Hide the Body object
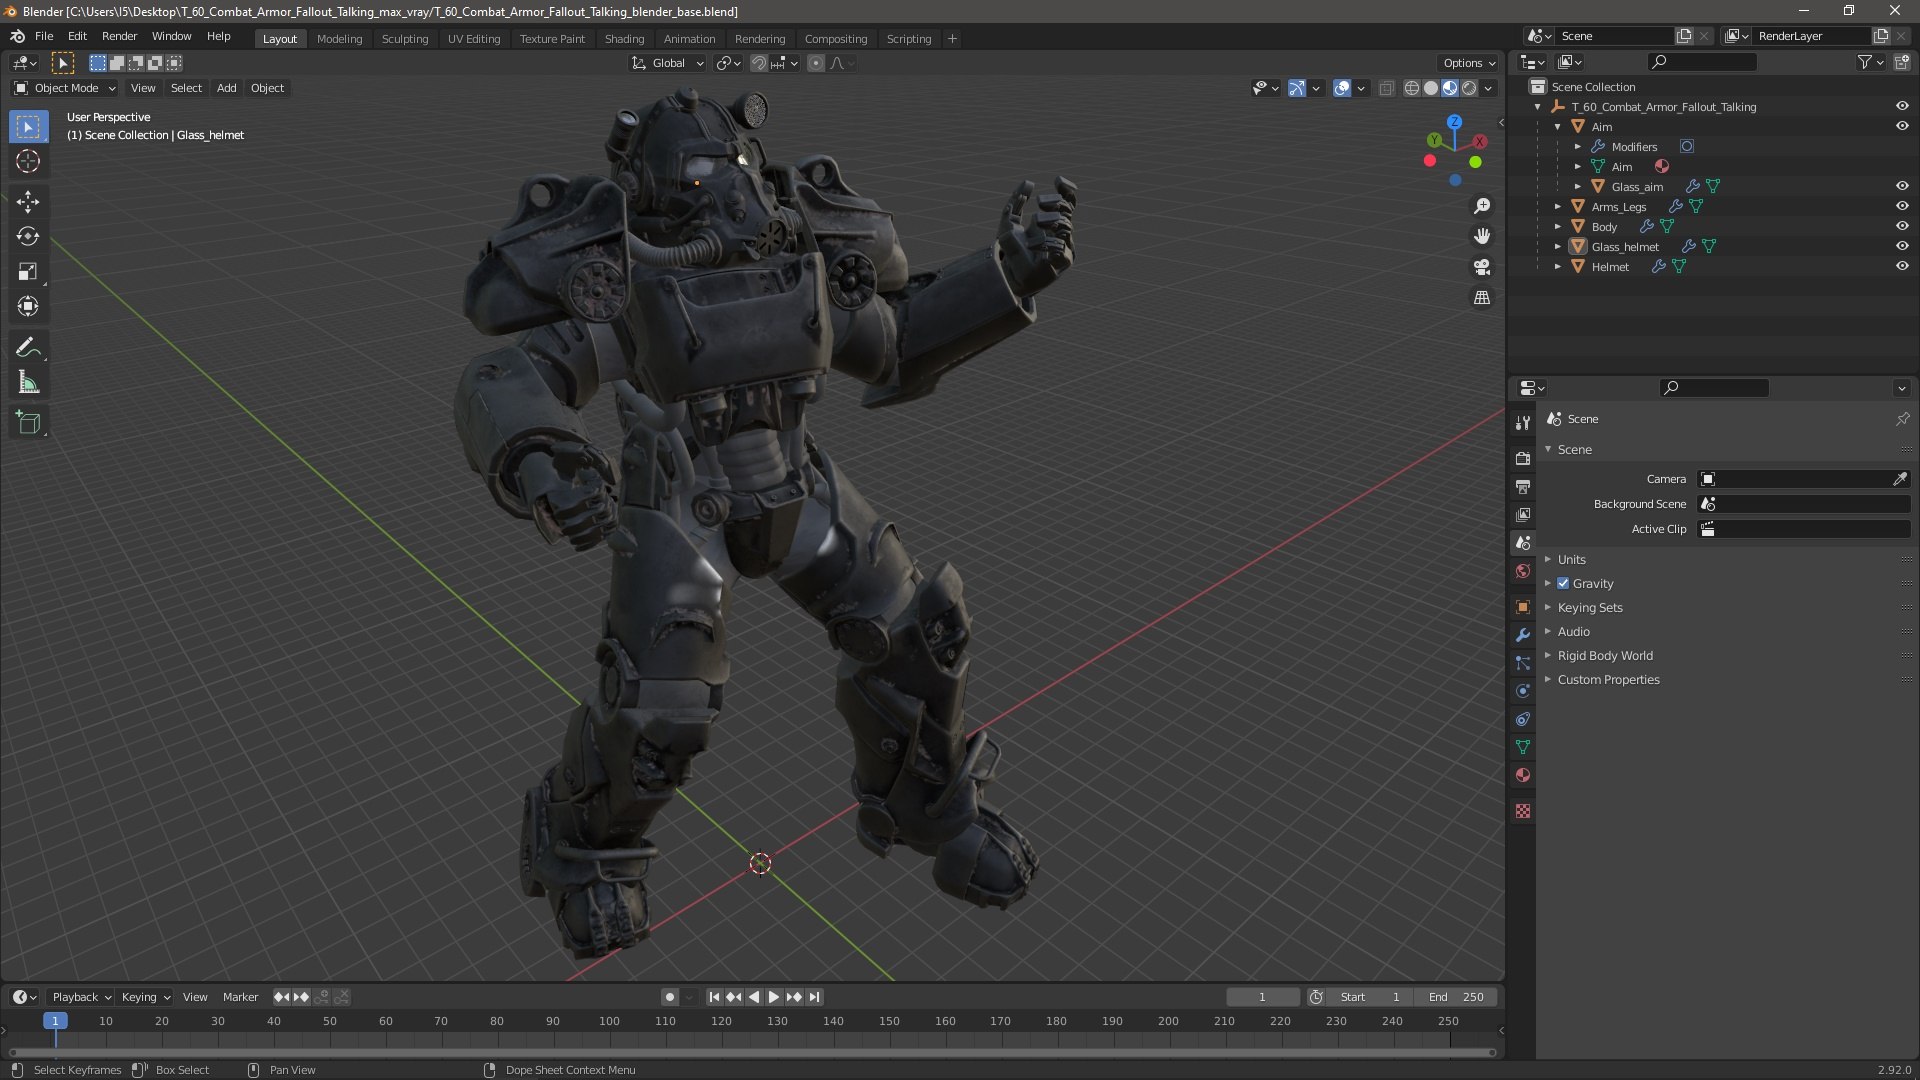1920x1080 pixels. click(x=1902, y=226)
